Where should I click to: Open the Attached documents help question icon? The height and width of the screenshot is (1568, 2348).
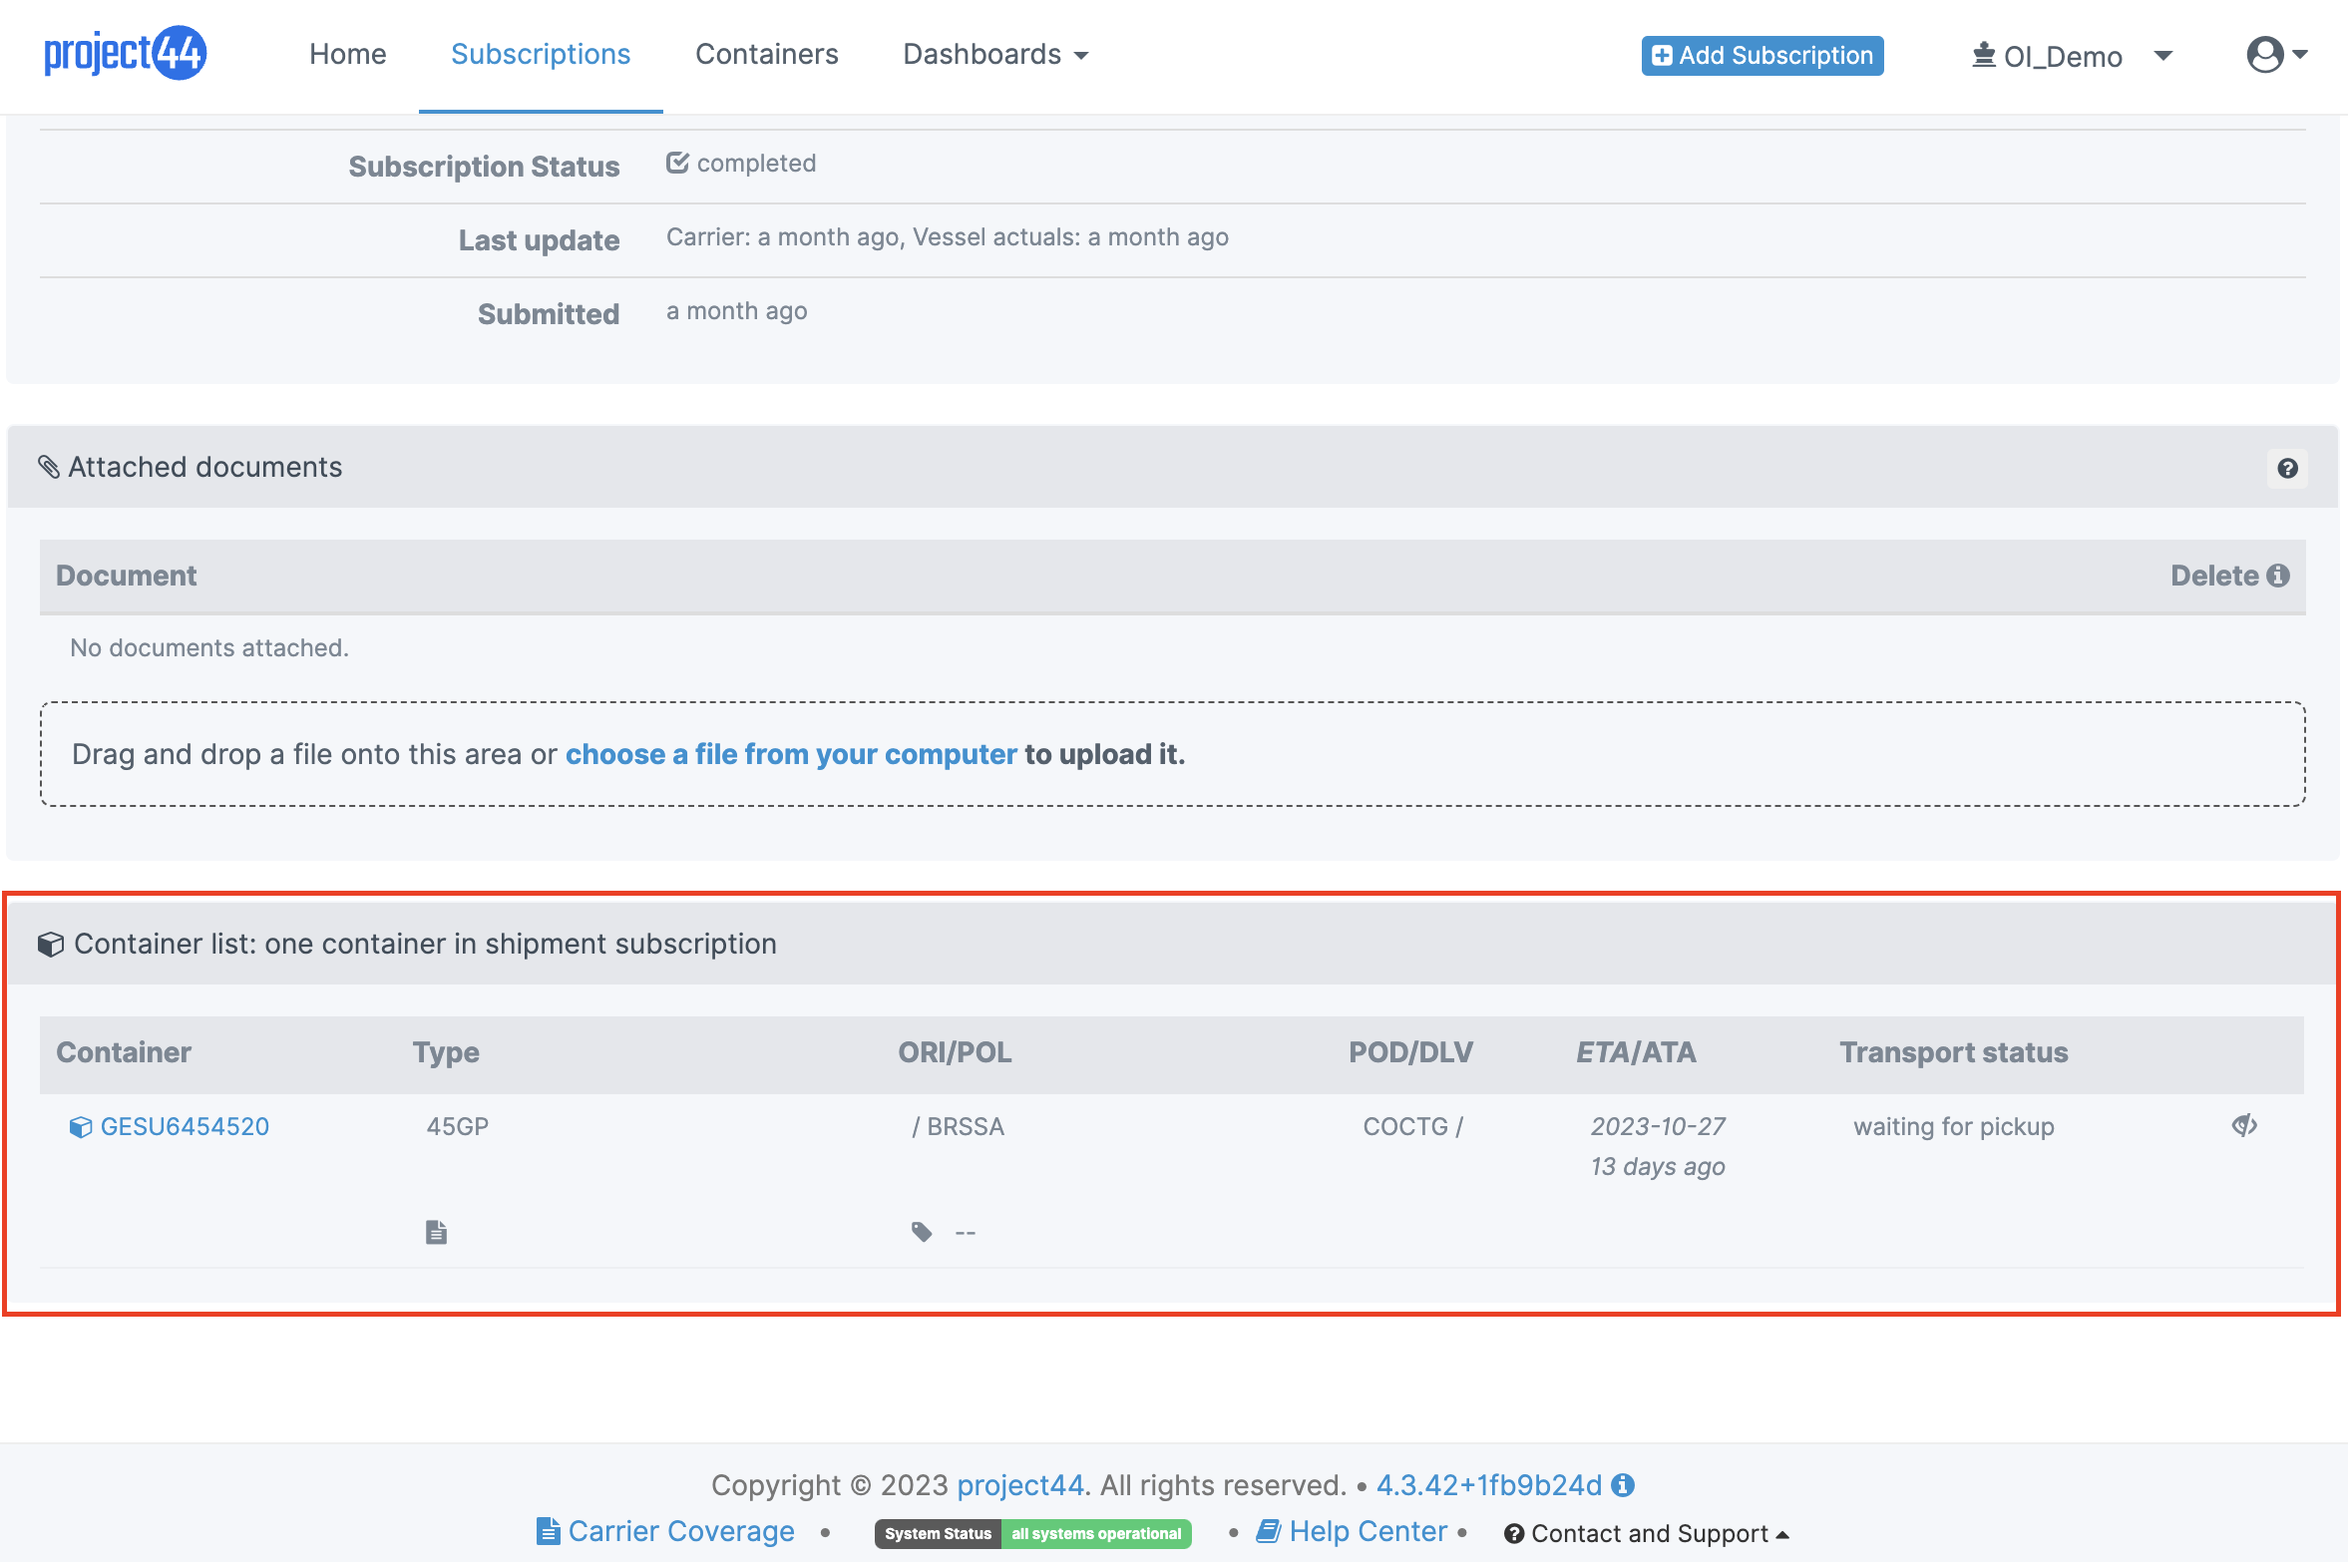point(2286,468)
